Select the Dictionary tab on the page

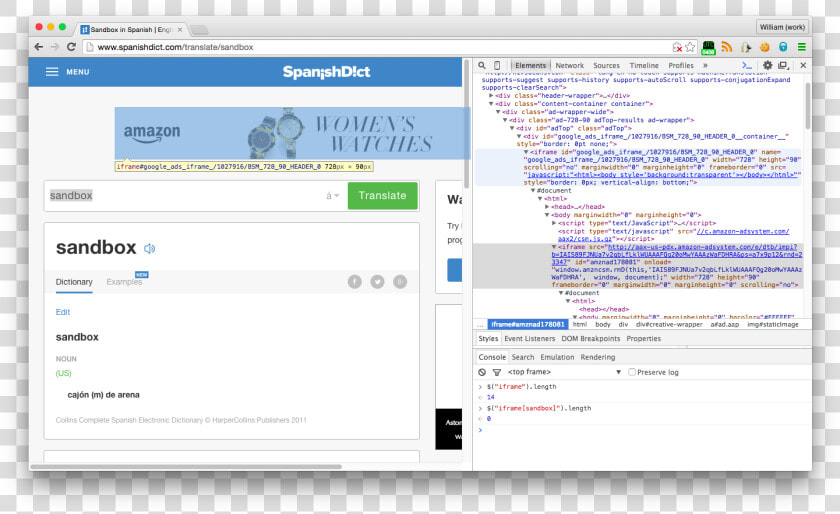click(74, 282)
